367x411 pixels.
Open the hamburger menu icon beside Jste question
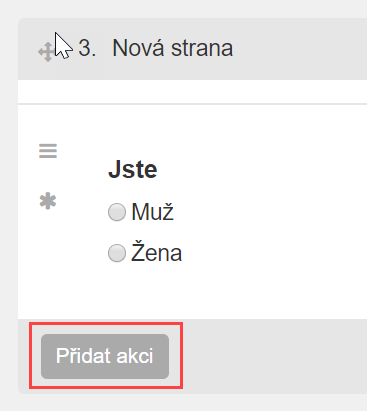tap(48, 151)
